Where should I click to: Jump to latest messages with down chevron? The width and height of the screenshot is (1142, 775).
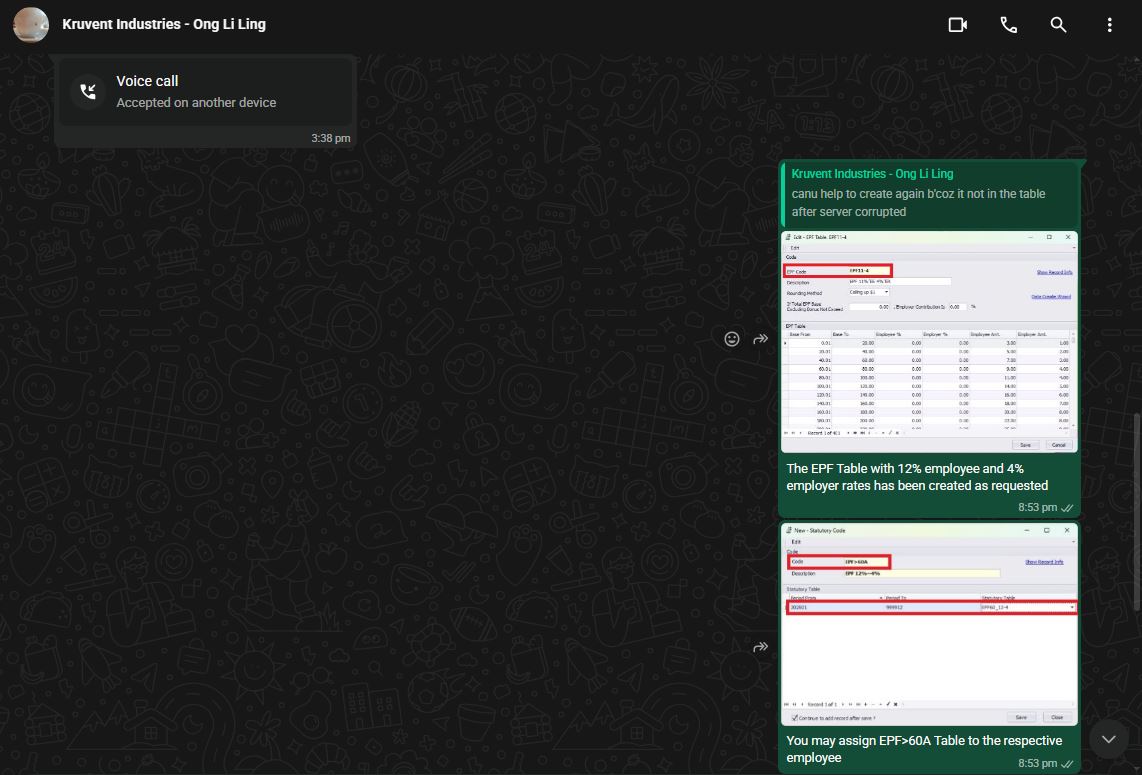pos(1108,739)
